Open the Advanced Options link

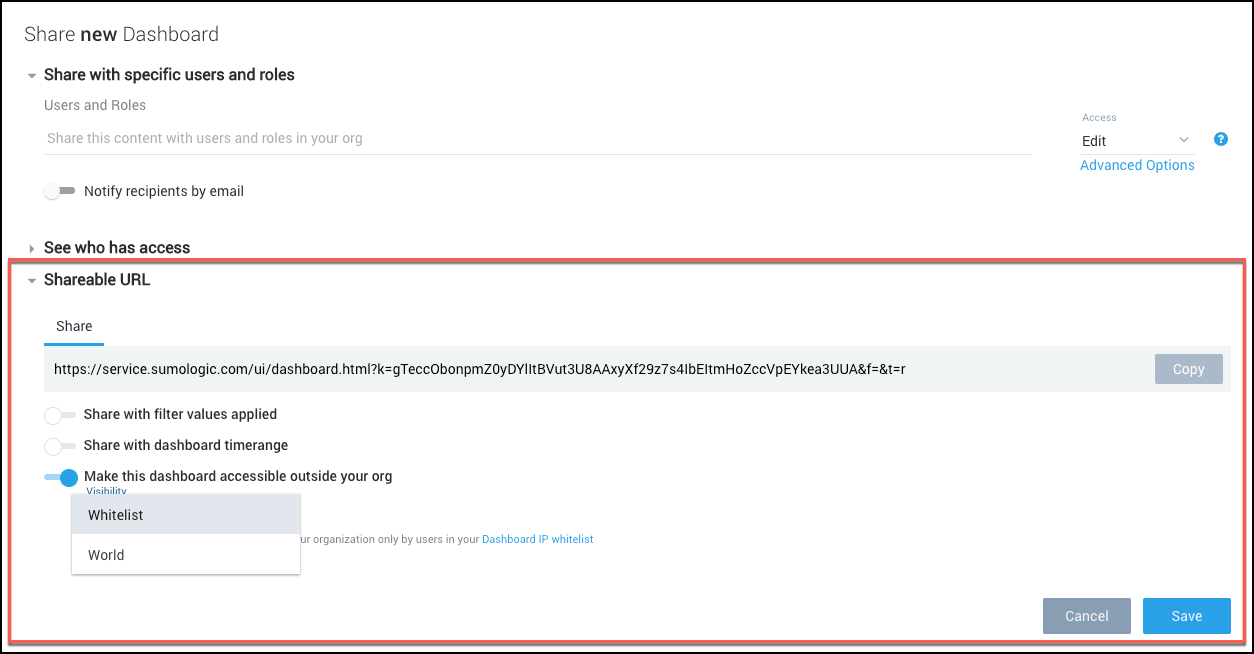[1137, 165]
